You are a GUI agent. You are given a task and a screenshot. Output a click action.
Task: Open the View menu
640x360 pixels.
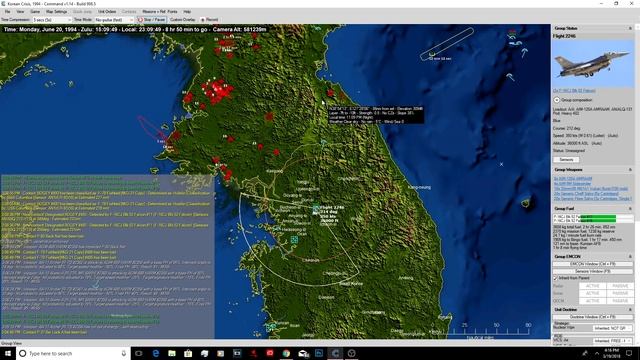pyautogui.click(x=20, y=11)
